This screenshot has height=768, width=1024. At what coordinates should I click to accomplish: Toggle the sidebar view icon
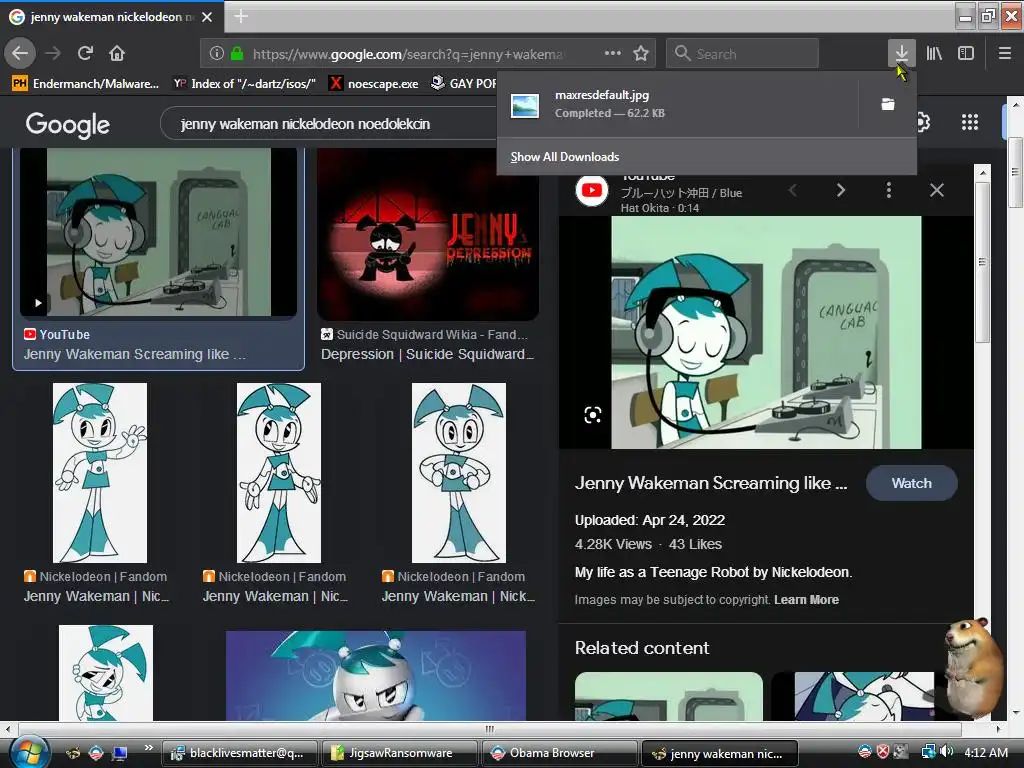point(966,53)
